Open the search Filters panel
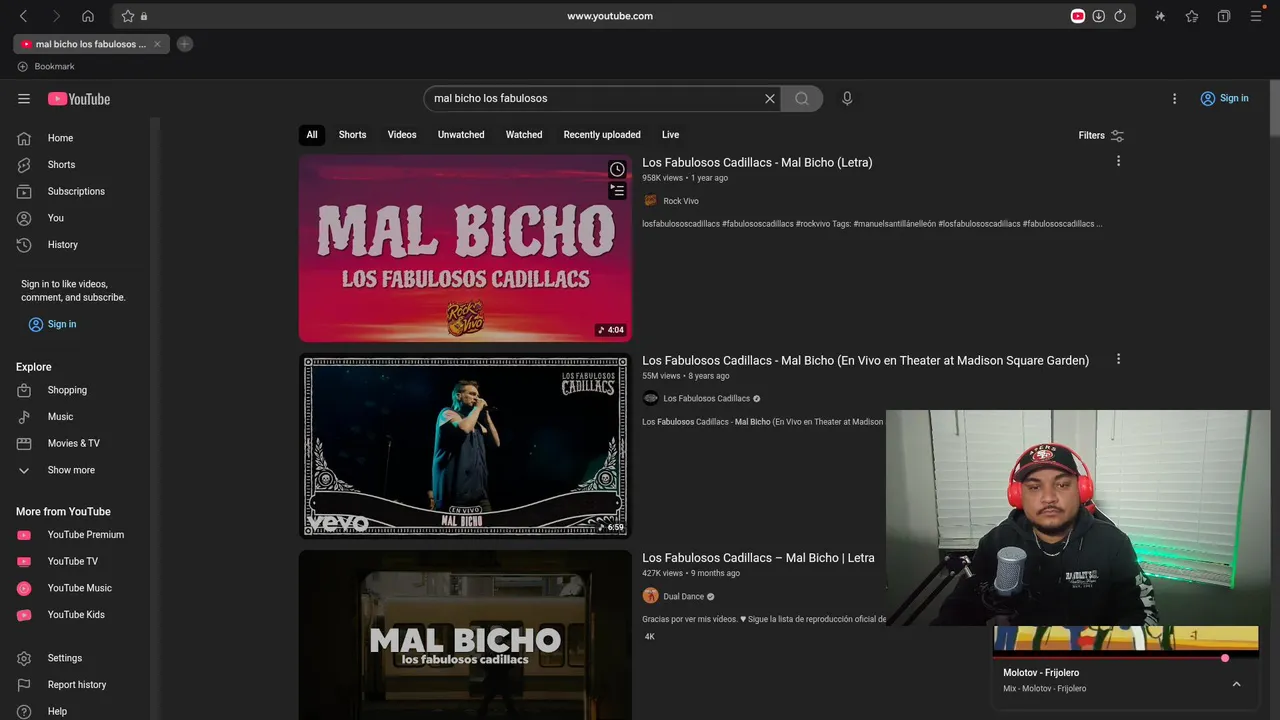 point(1101,135)
